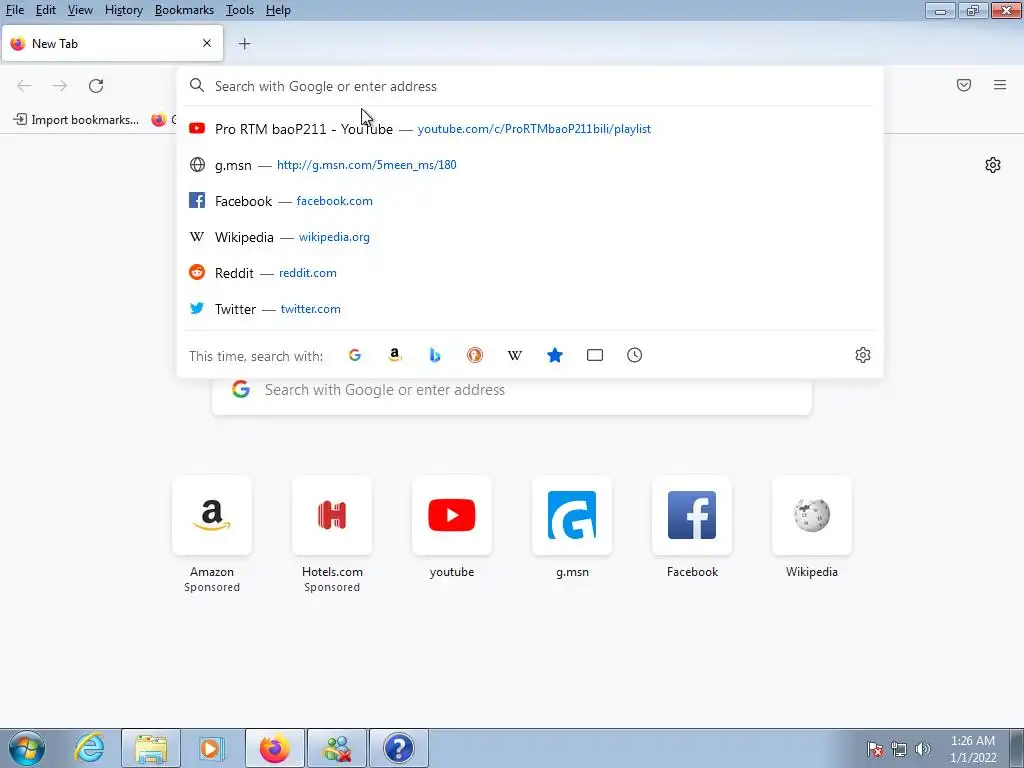Search open tabs using the tab icon
The width and height of the screenshot is (1024, 768).
(x=595, y=355)
